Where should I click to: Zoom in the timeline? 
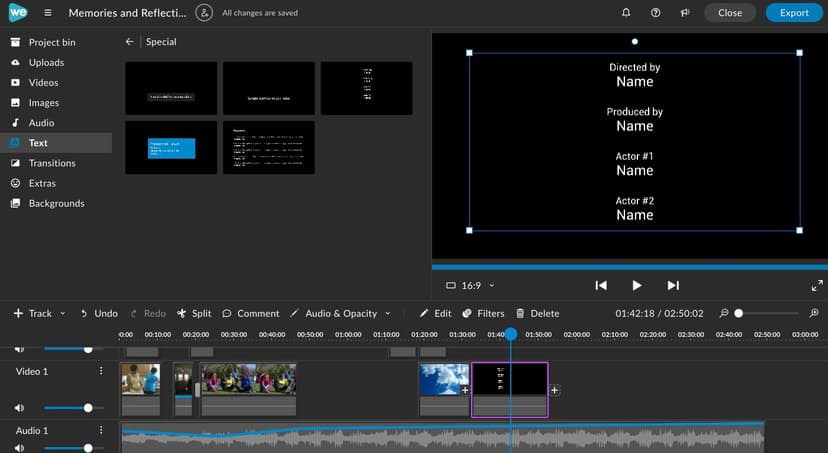[814, 314]
